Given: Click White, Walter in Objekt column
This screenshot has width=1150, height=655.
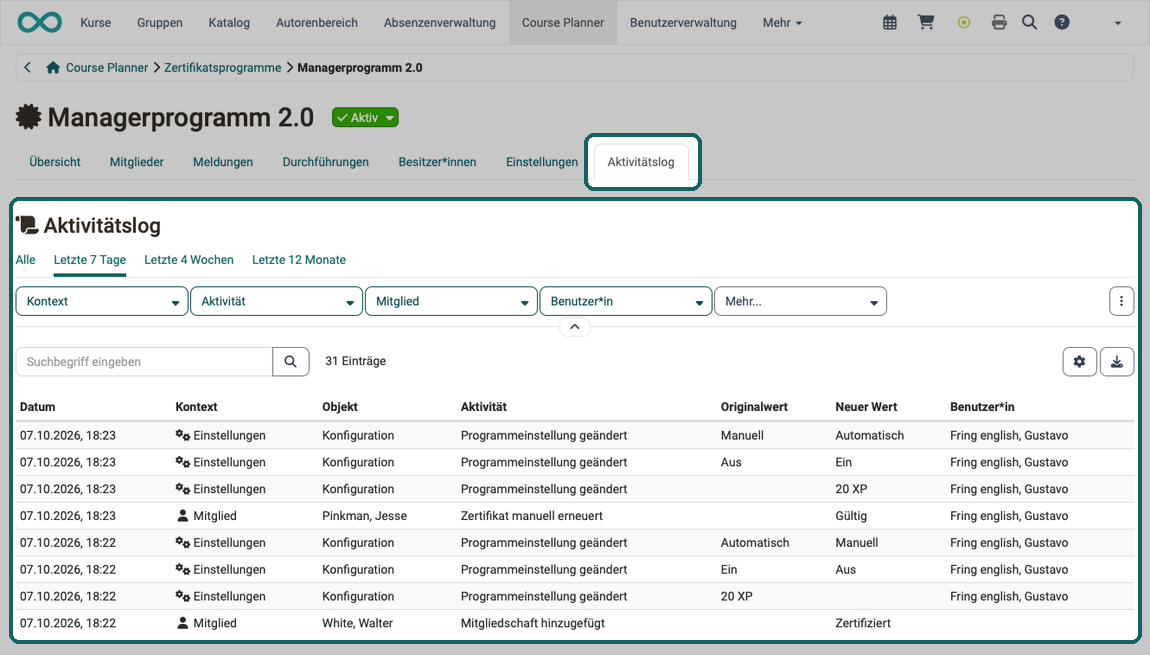Looking at the screenshot, I should tap(357, 623).
